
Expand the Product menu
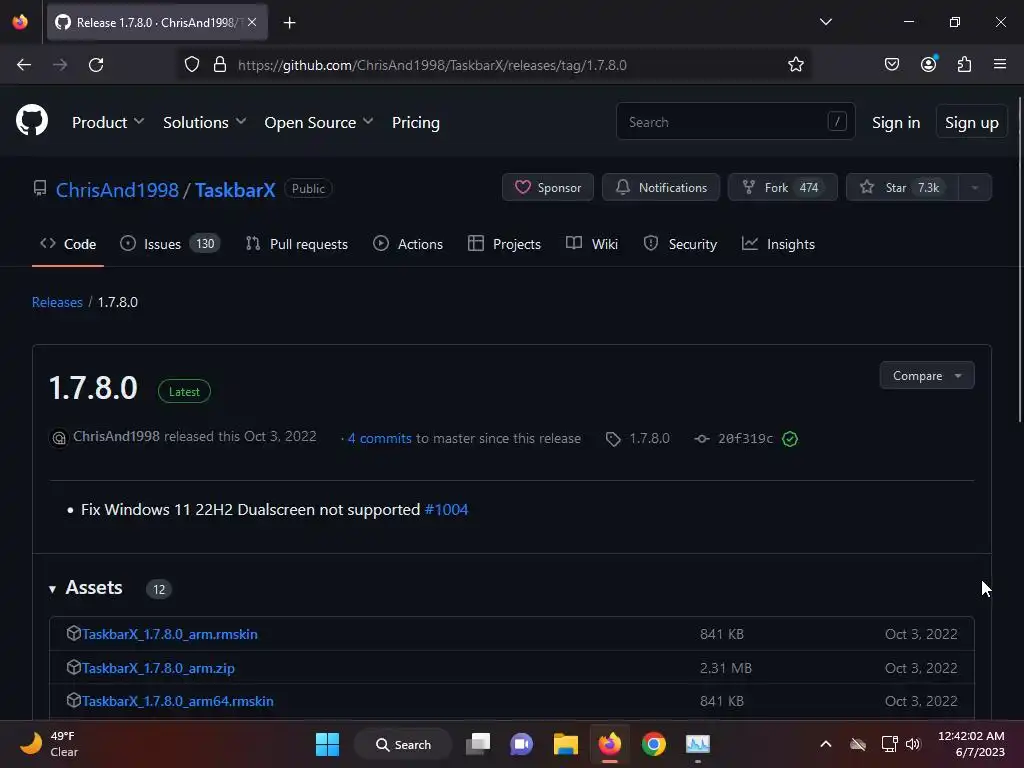(108, 122)
